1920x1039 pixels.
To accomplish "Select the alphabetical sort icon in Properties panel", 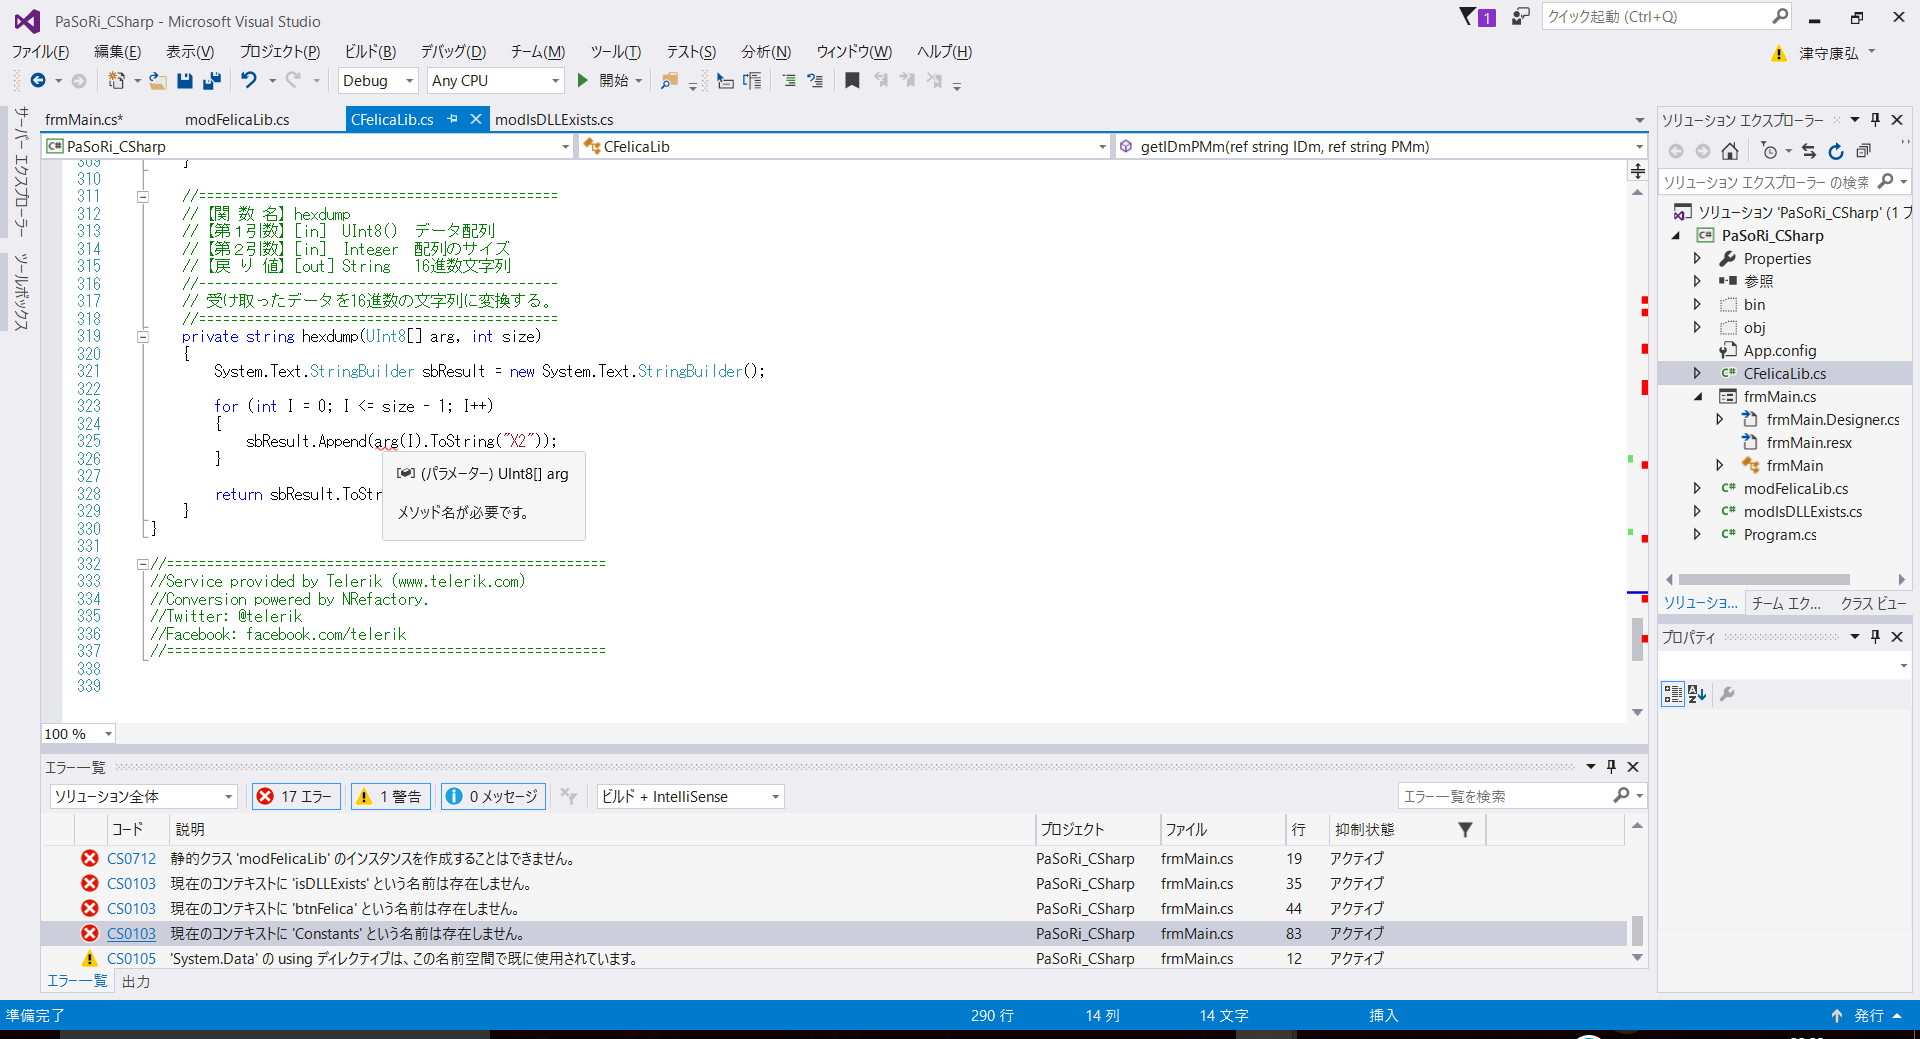I will click(1696, 694).
